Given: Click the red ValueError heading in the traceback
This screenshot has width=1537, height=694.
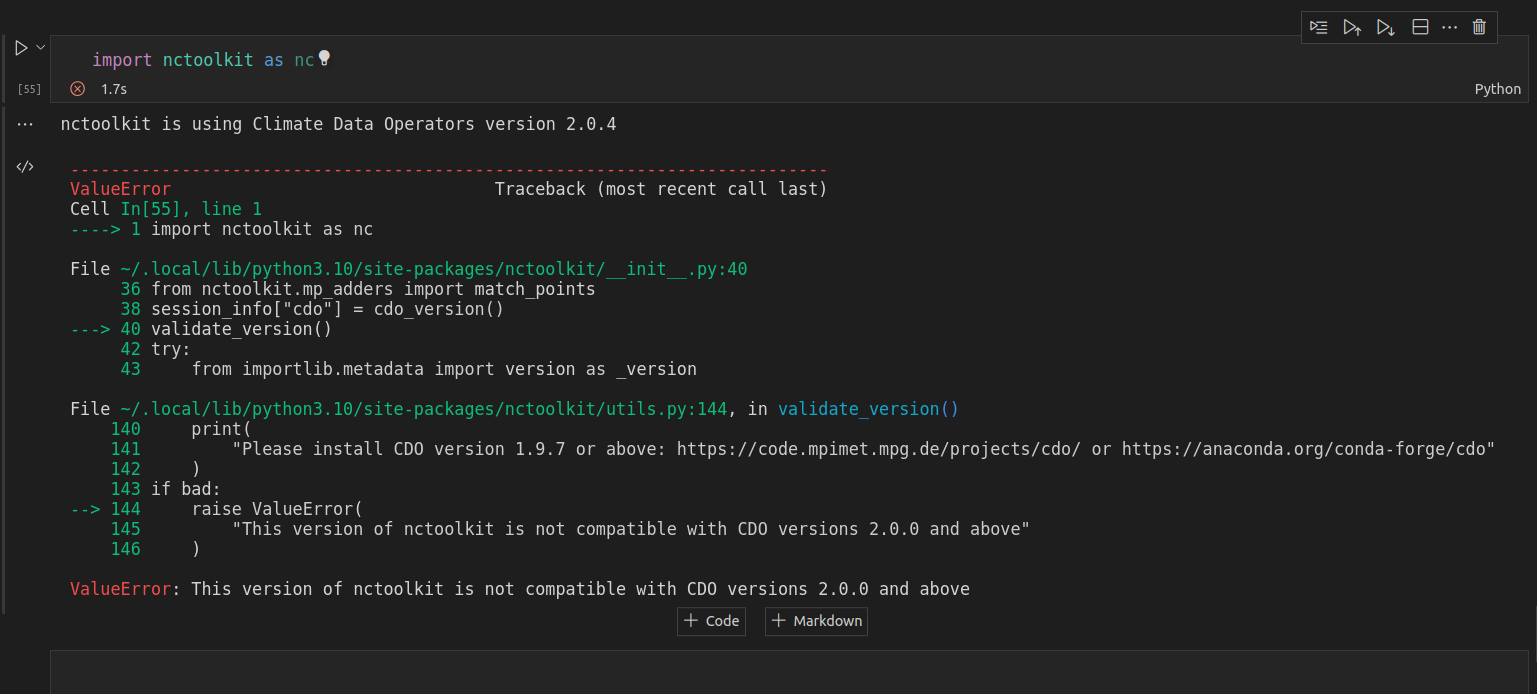Looking at the screenshot, I should (x=120, y=189).
